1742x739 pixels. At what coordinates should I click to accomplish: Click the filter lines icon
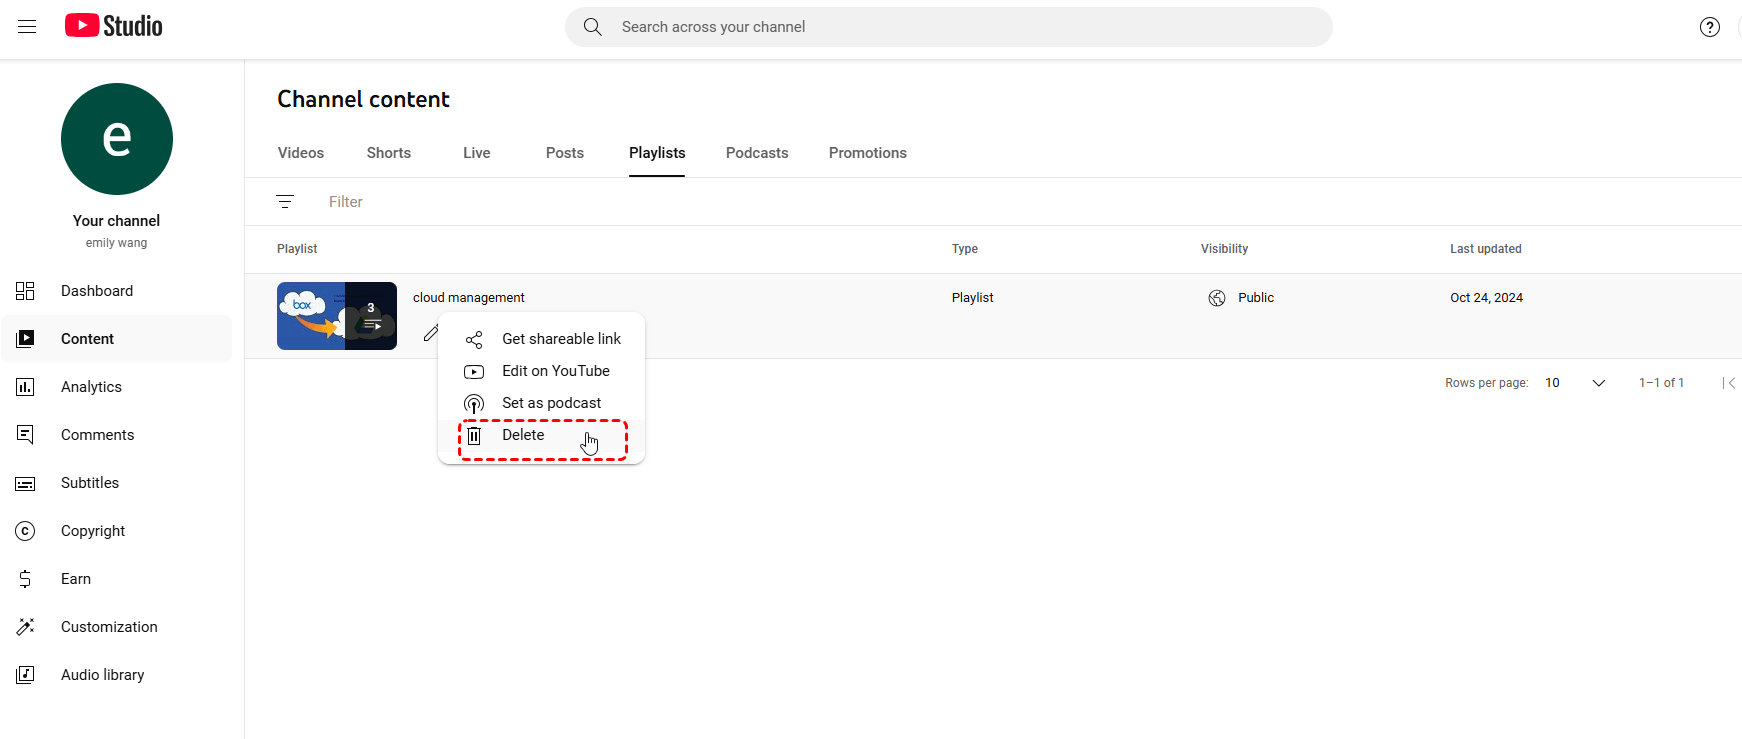pyautogui.click(x=285, y=202)
